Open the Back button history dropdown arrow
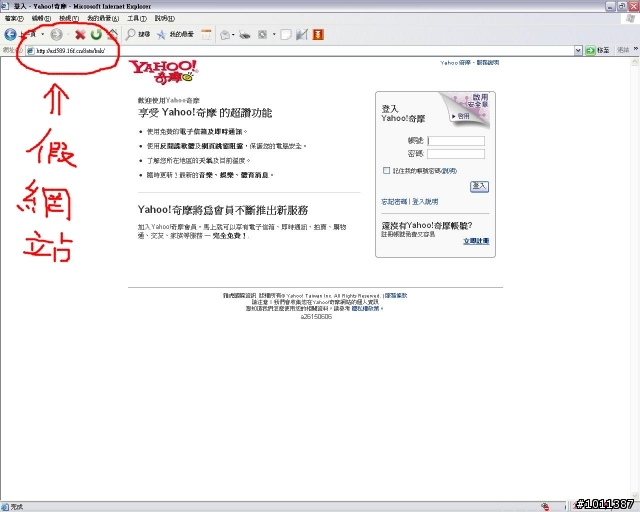 coord(42,35)
